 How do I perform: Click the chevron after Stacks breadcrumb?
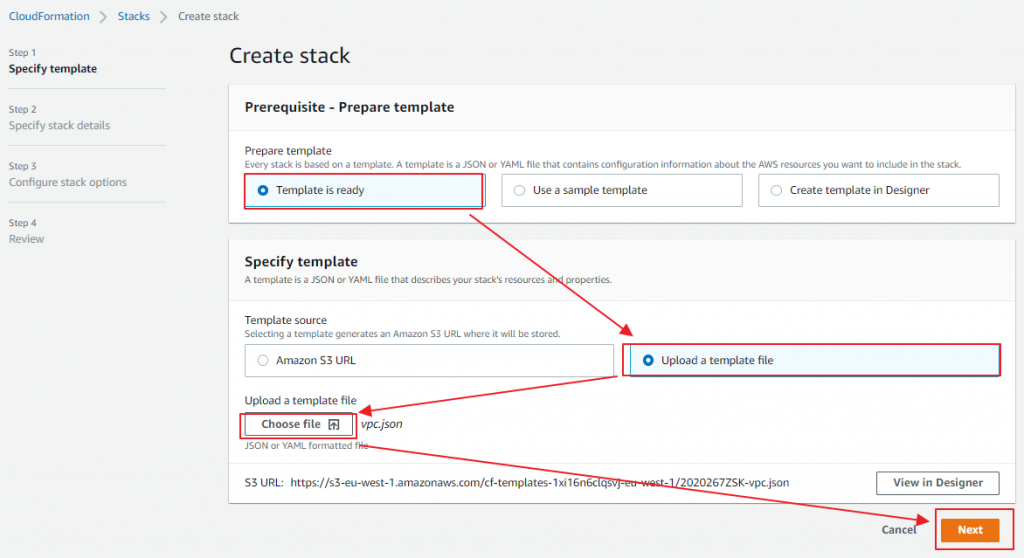coord(164,17)
